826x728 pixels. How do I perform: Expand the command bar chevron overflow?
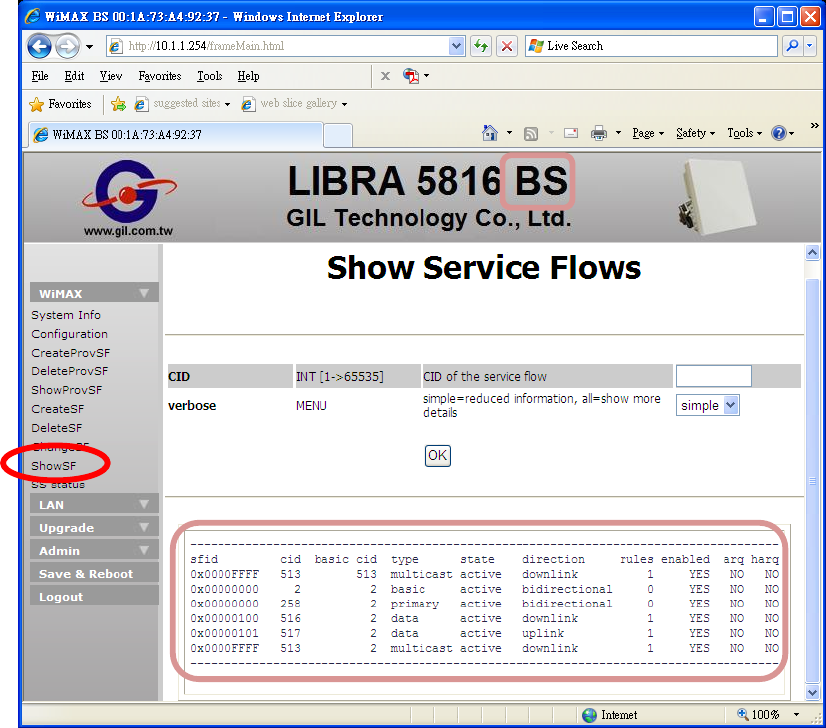(814, 125)
